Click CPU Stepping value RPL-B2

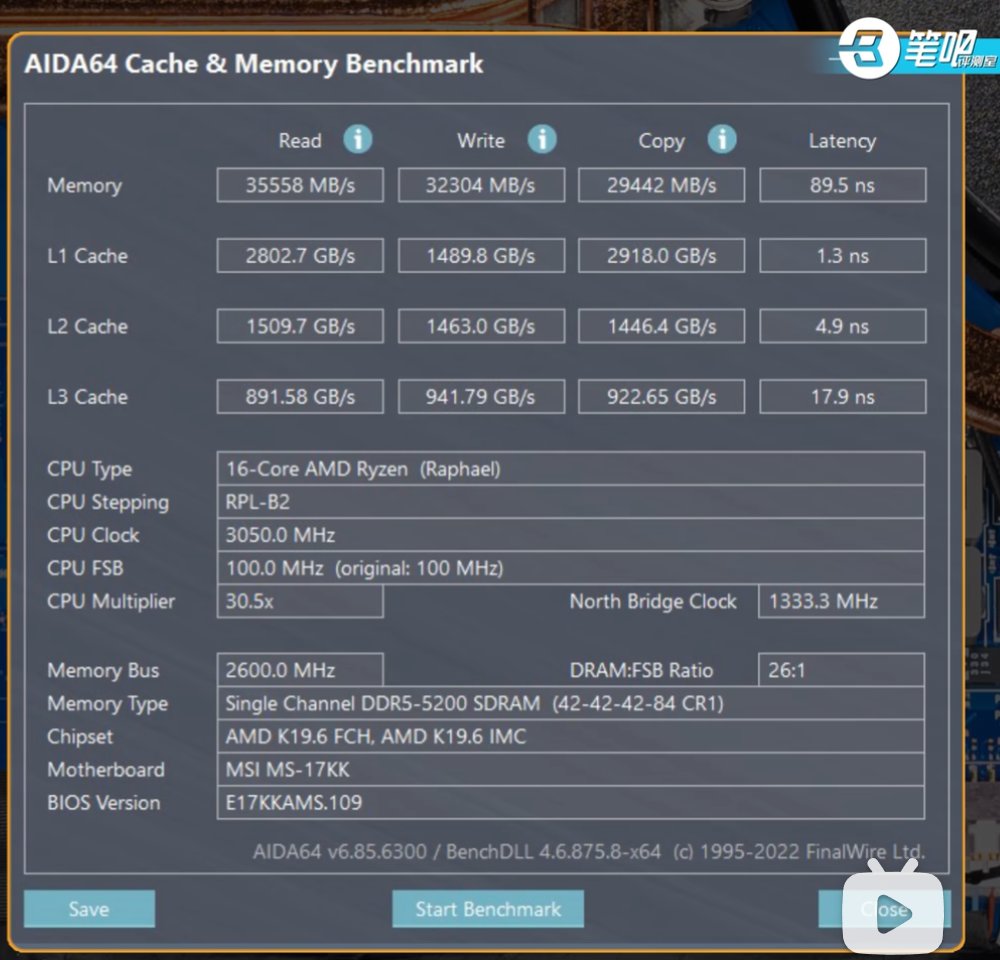[x=571, y=502]
